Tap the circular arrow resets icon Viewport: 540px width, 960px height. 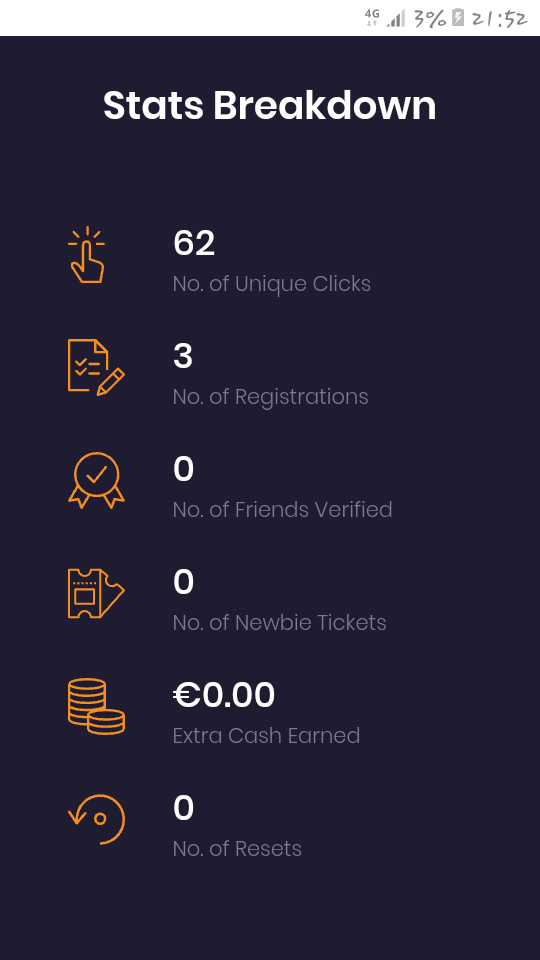coord(96,819)
